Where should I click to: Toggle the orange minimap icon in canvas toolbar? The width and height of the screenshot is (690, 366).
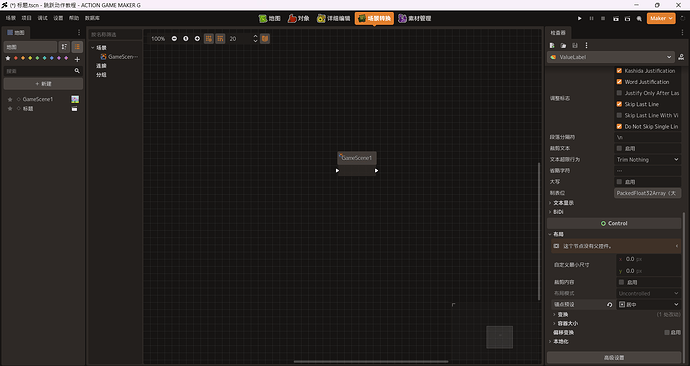[x=265, y=39]
